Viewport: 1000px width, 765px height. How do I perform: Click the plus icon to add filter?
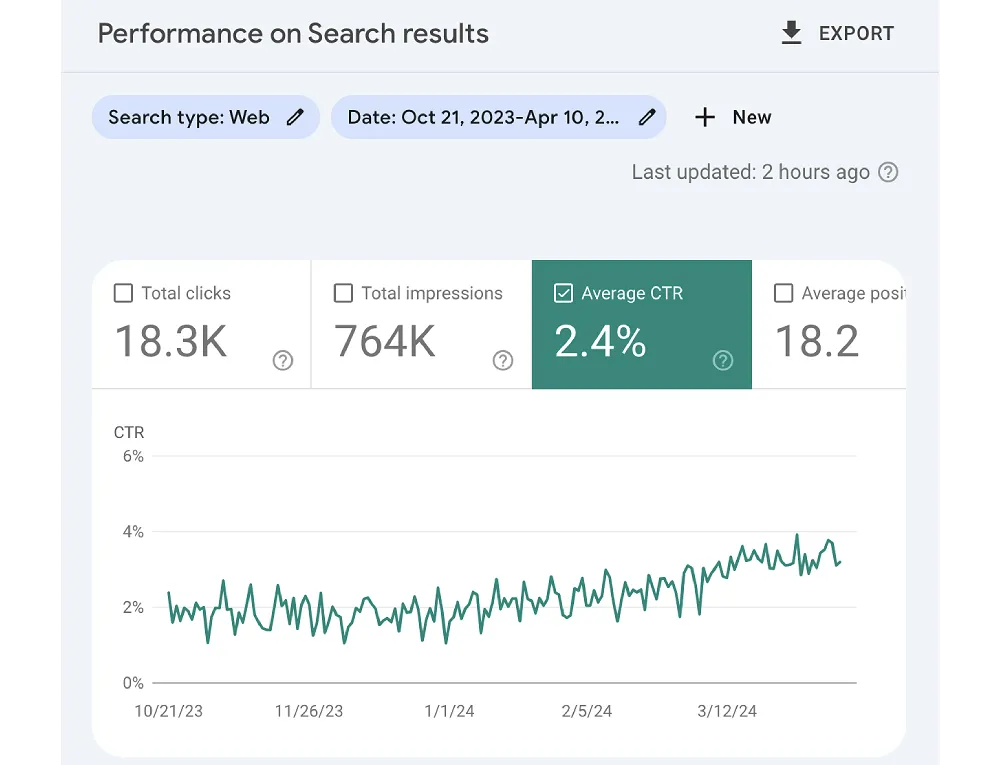705,117
